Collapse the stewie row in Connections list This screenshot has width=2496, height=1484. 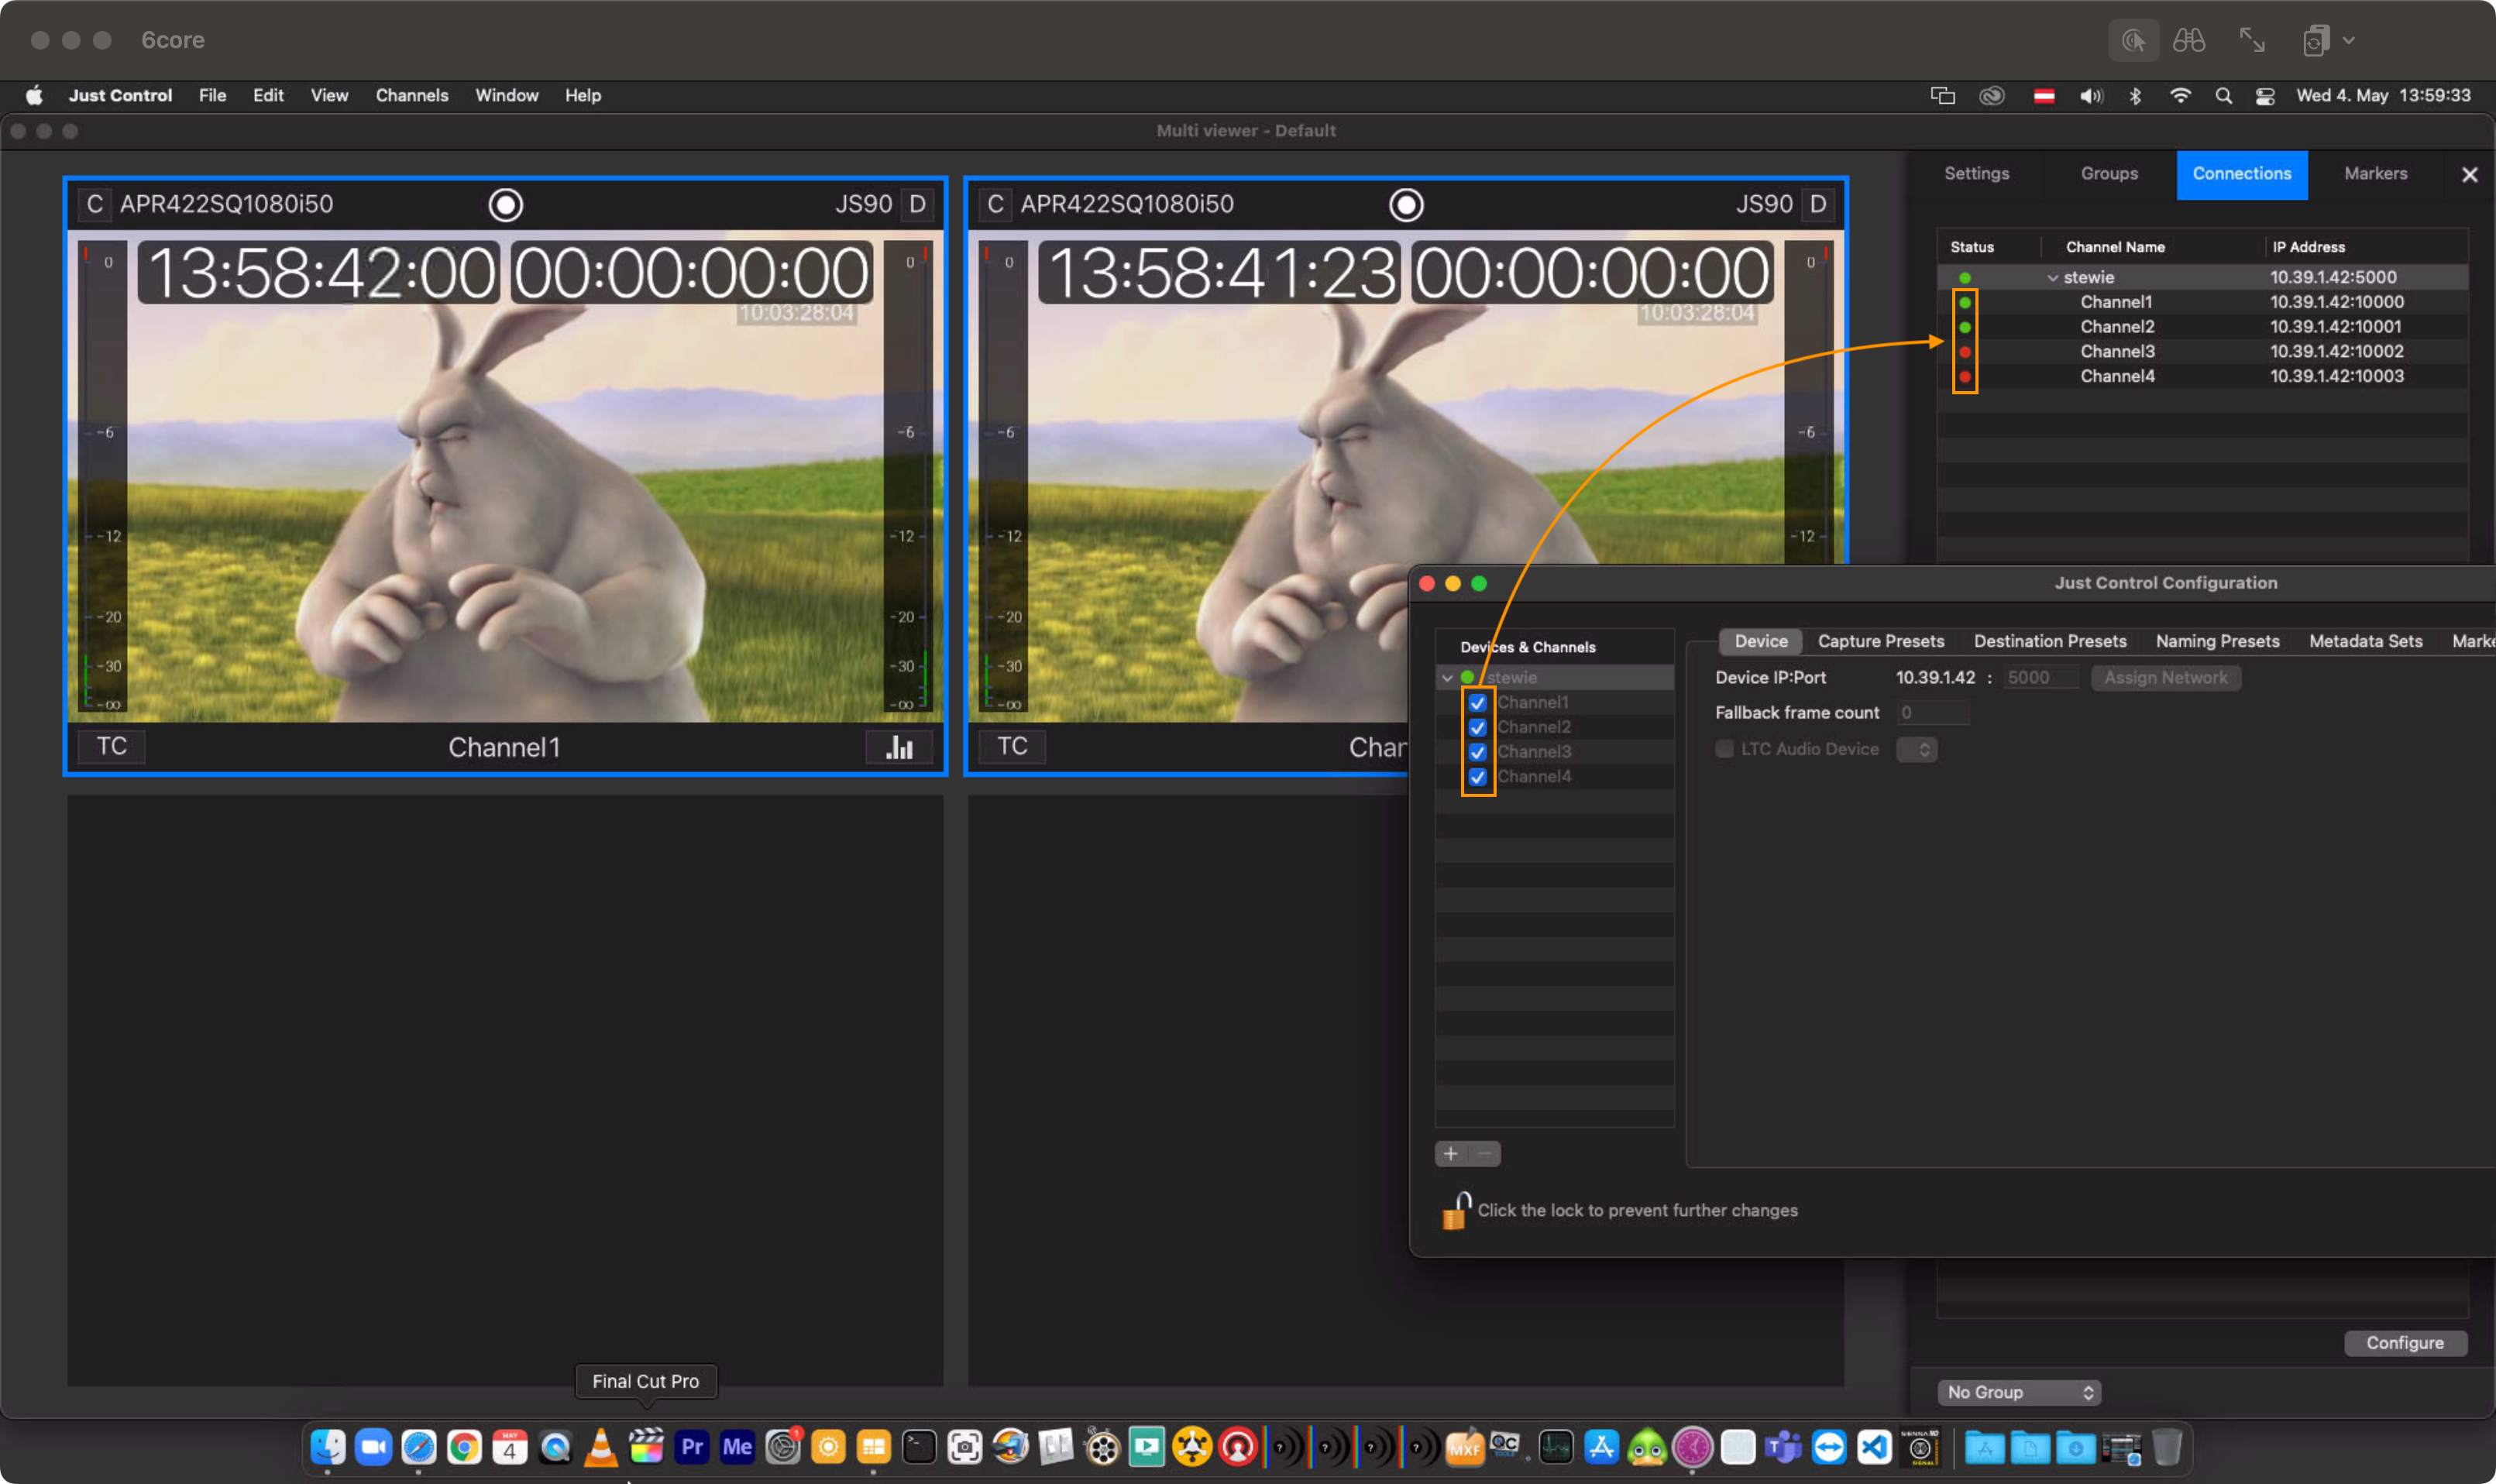[x=2052, y=278]
